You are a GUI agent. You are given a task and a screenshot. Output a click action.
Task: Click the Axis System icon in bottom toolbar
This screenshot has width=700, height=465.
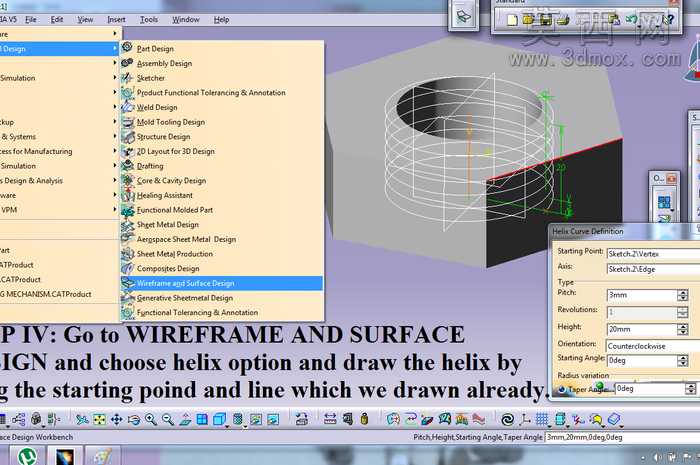coord(525,419)
